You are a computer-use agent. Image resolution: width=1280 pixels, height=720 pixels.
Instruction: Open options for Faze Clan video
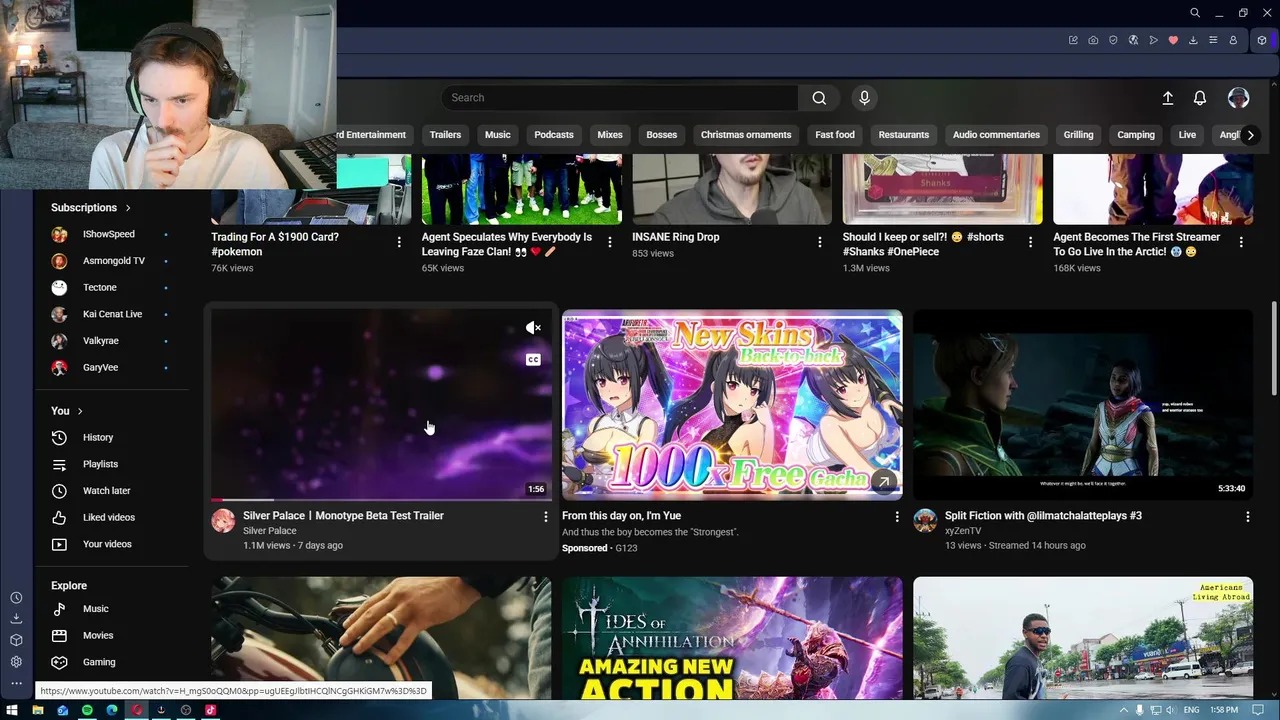[x=609, y=242]
